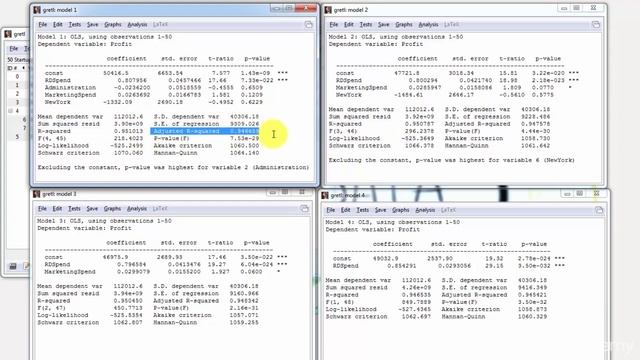
Task: Open Save menu in model 2 window
Action: pos(384,24)
